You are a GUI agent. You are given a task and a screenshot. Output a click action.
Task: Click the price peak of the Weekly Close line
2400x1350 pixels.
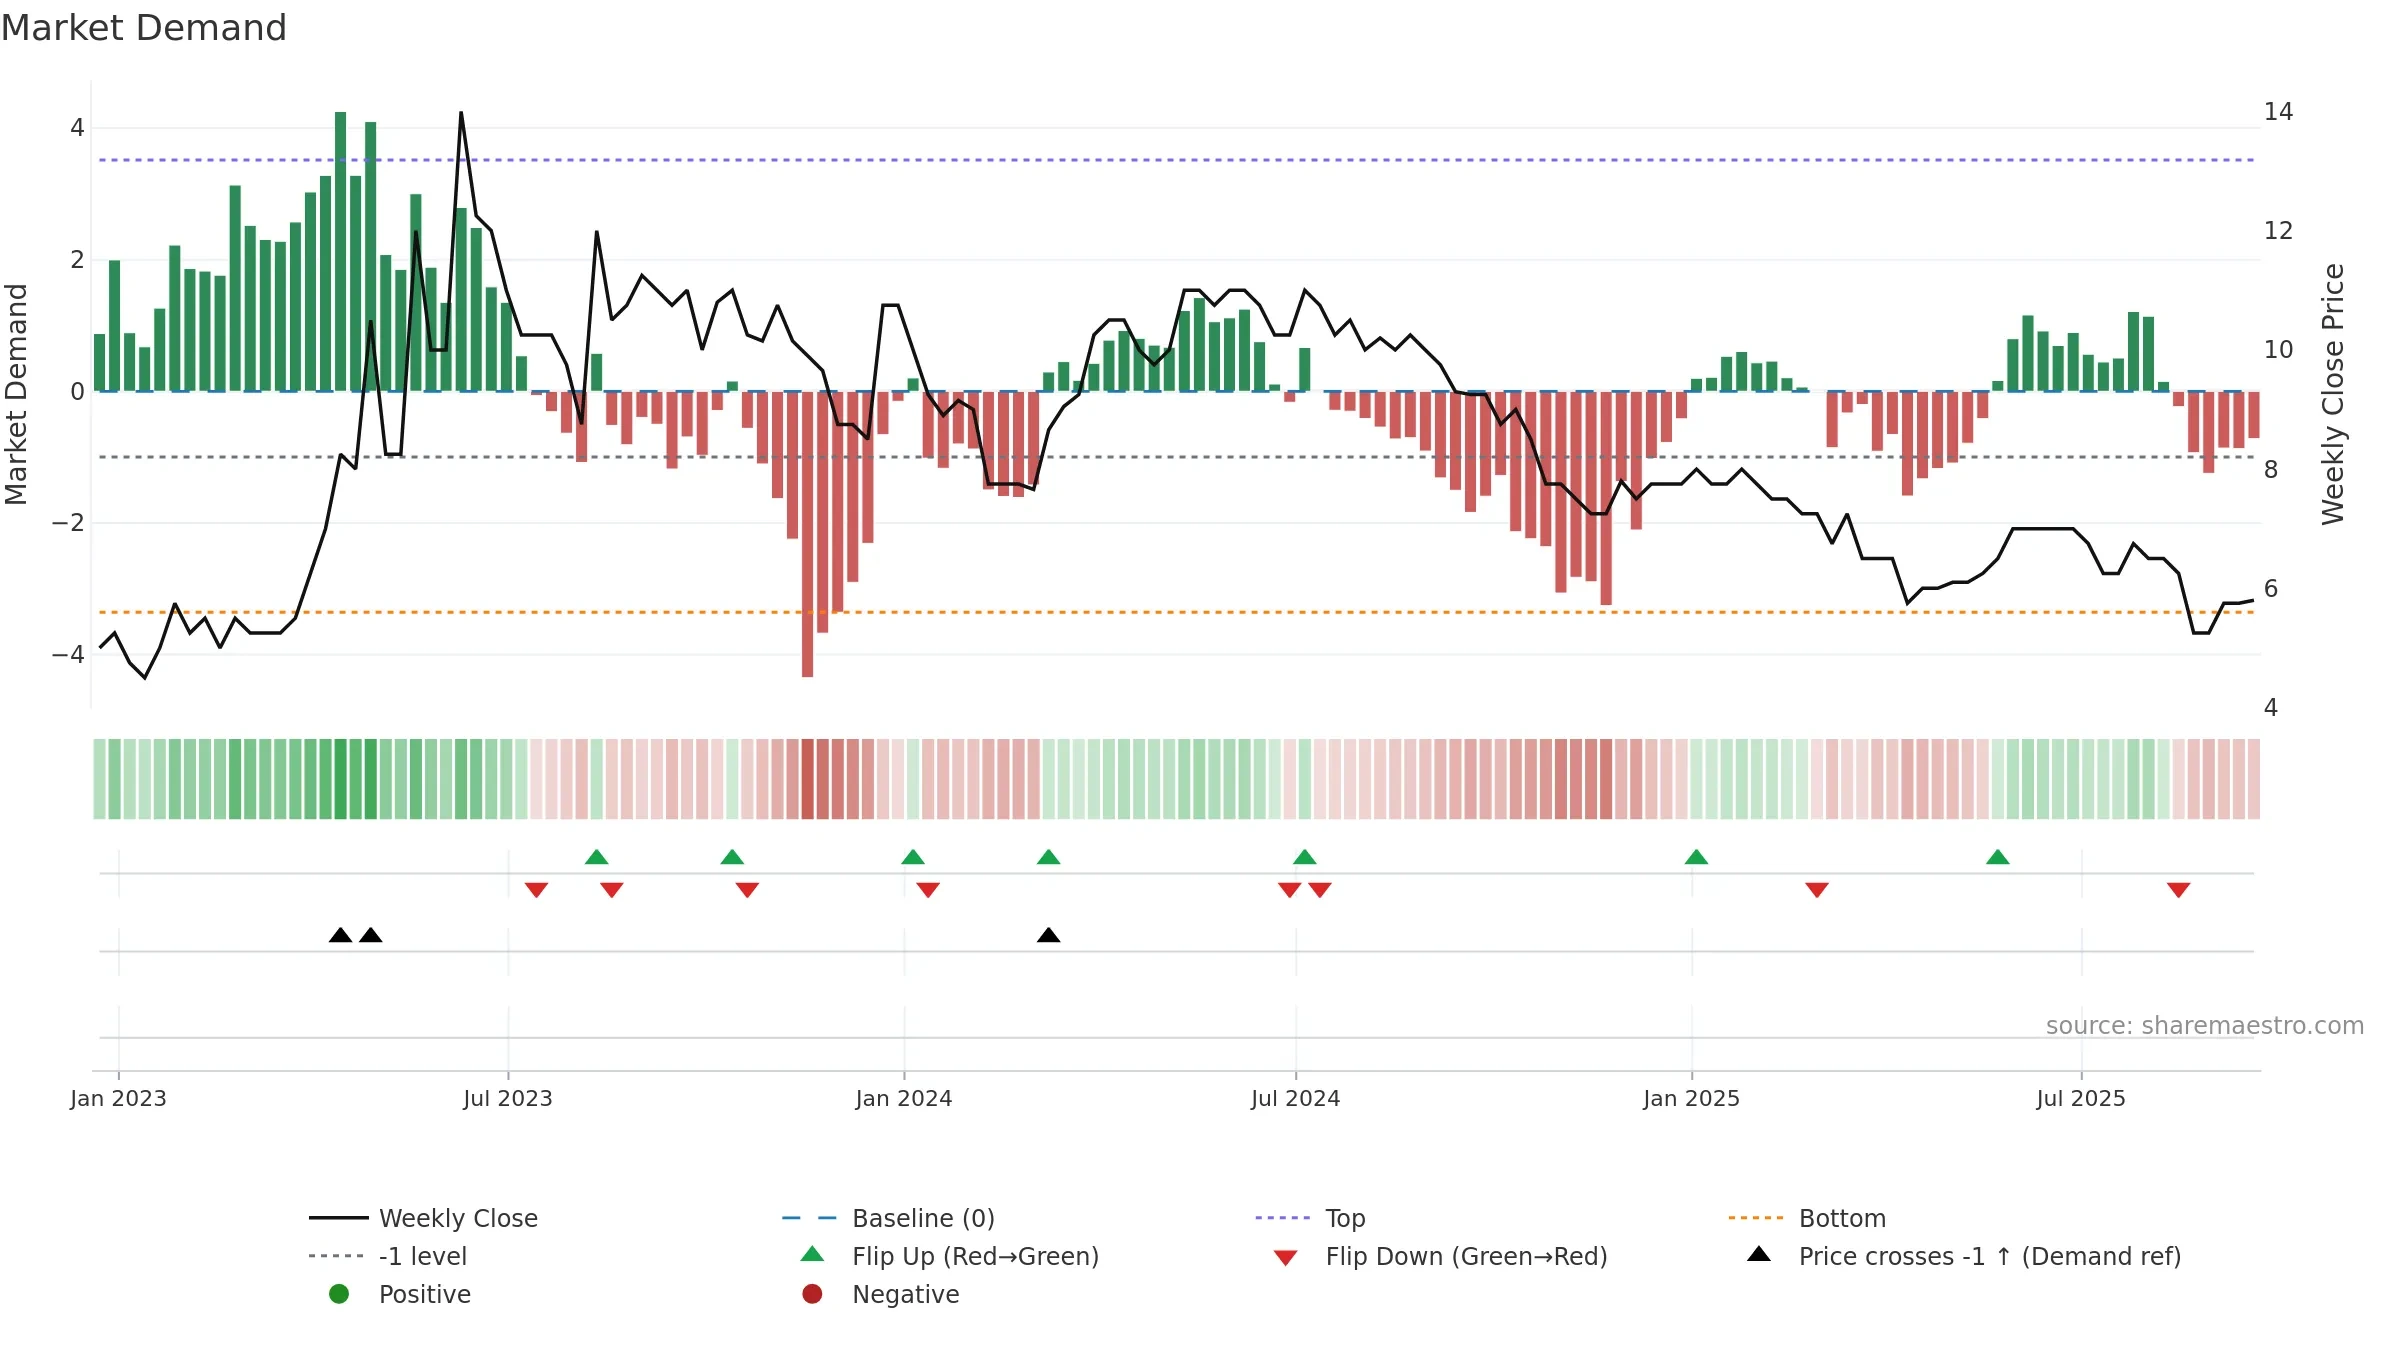click(x=461, y=113)
